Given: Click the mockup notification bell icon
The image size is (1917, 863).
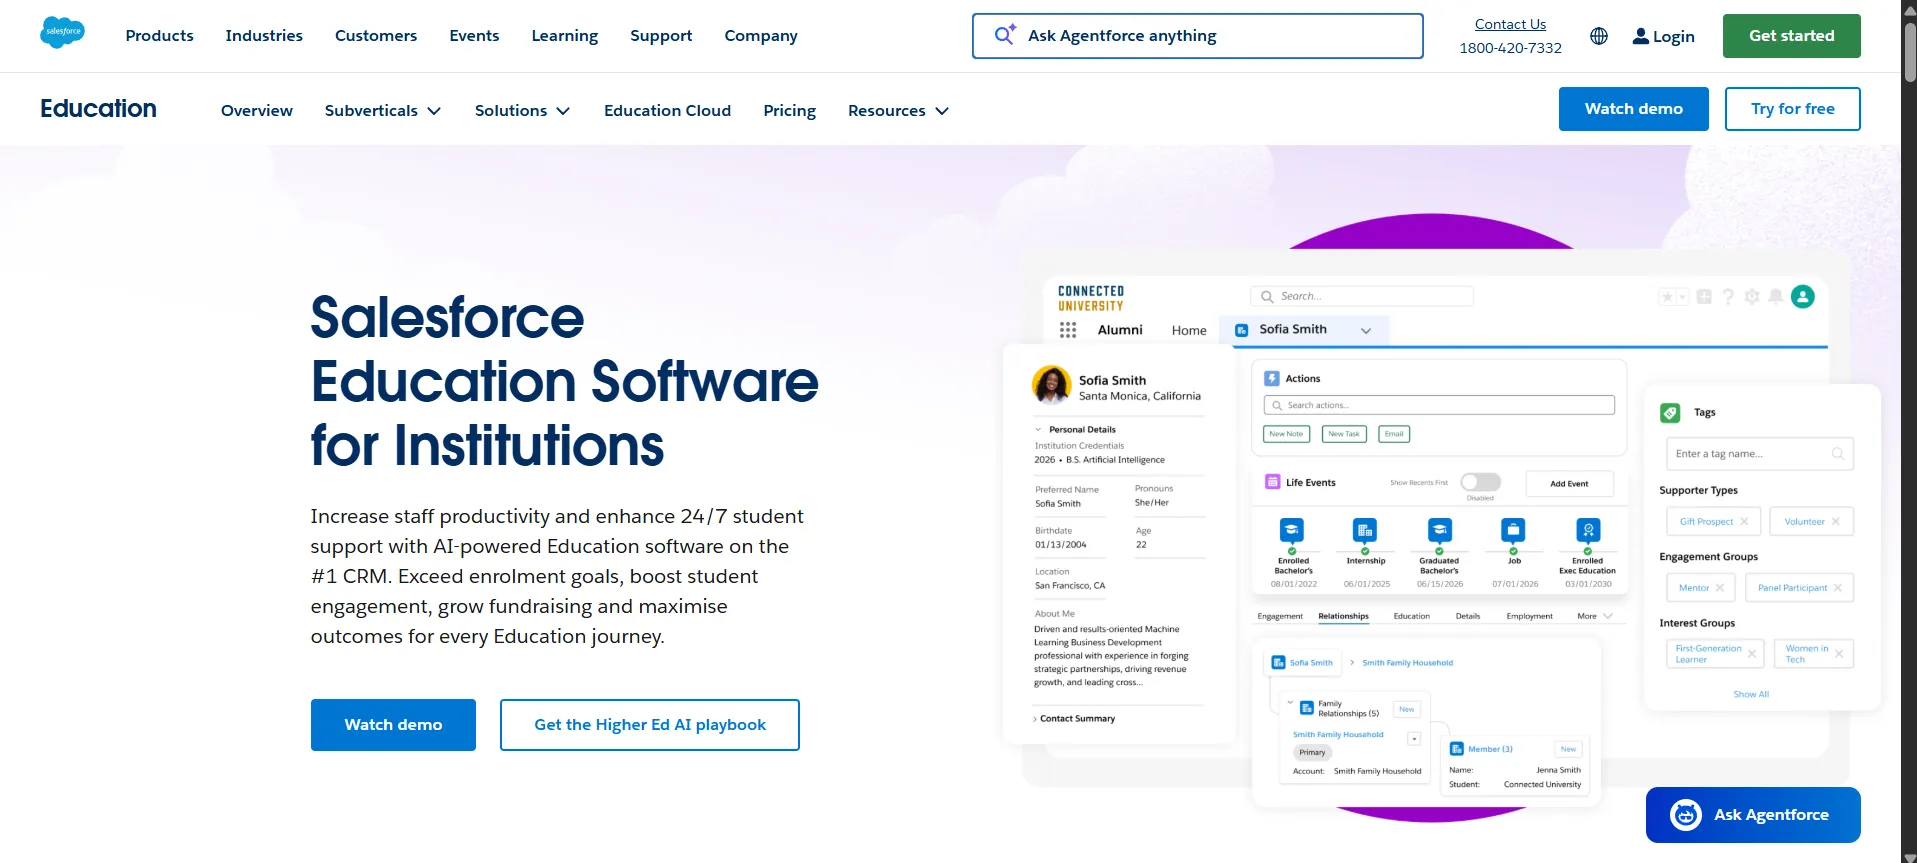Looking at the screenshot, I should [1776, 297].
